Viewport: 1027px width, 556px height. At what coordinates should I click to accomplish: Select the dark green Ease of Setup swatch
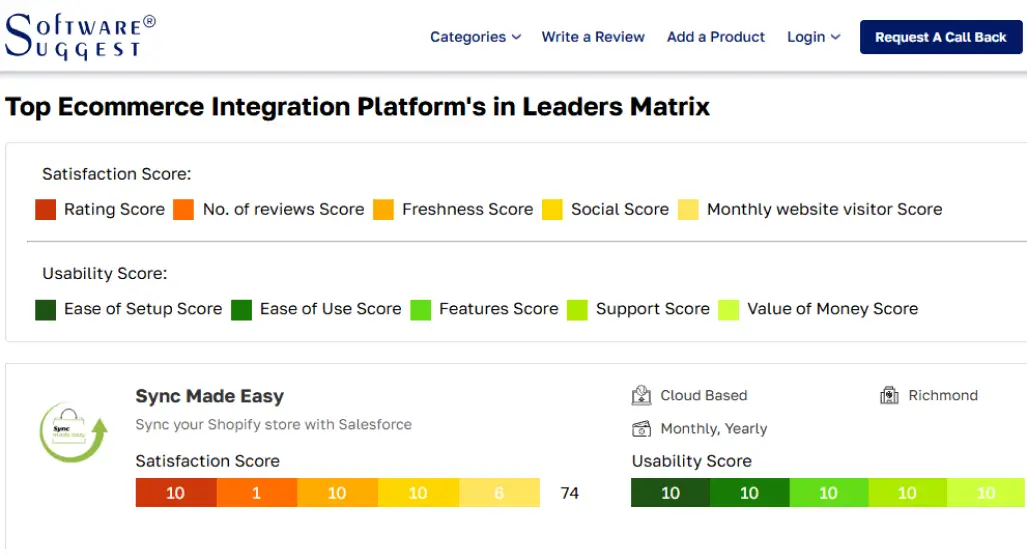click(45, 310)
